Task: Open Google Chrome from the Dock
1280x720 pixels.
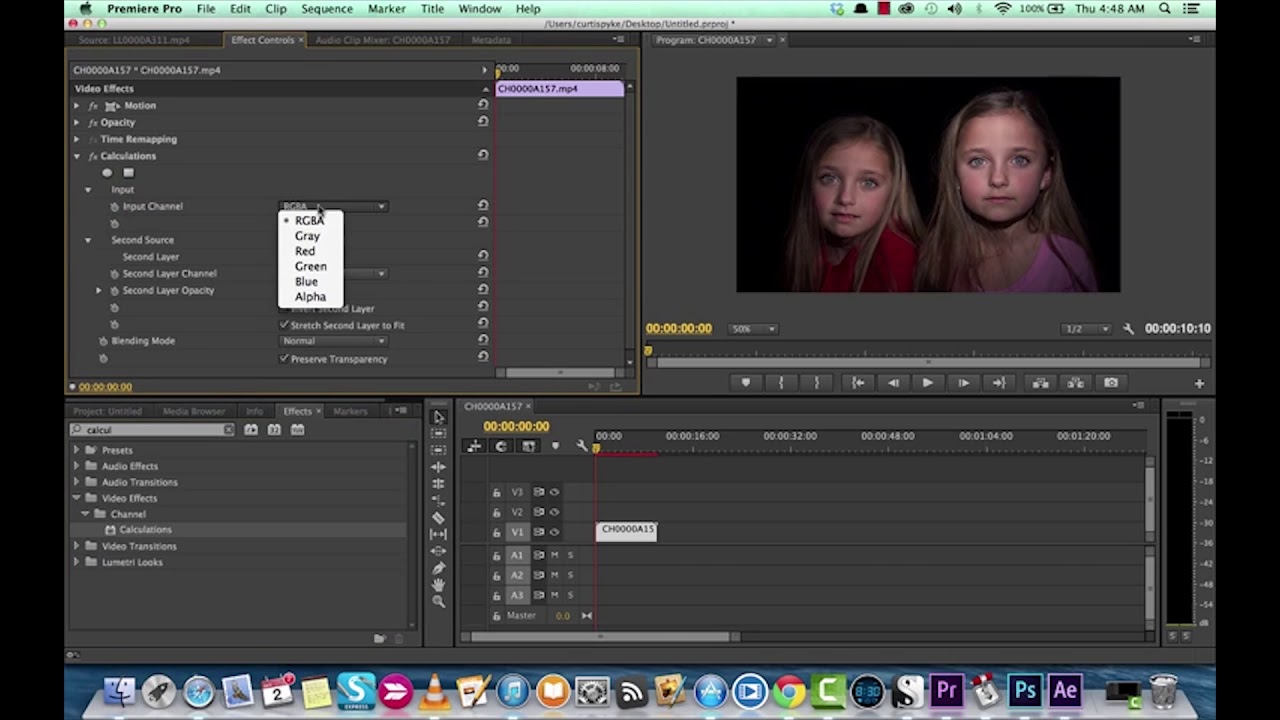Action: point(789,691)
